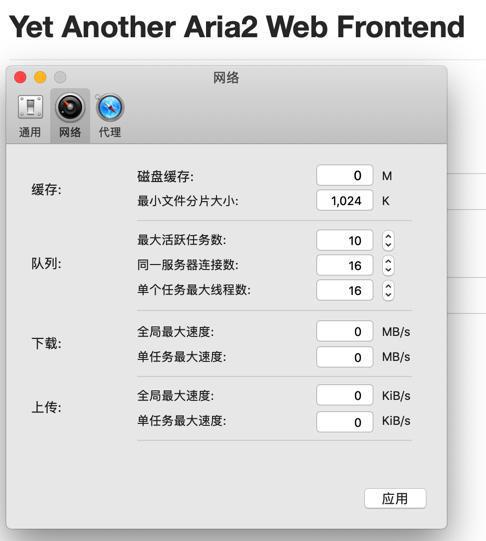Open the 通用 general preferences icon
486x541 pixels.
point(30,107)
